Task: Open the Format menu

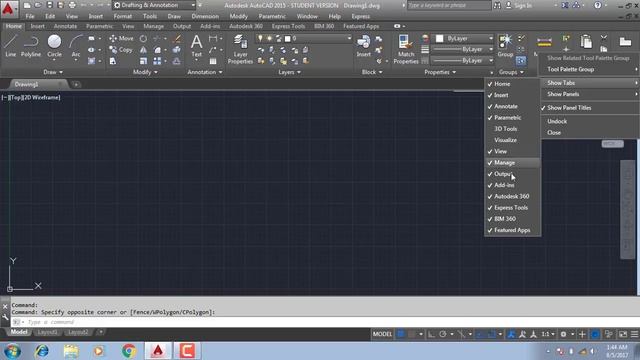Action: tap(122, 16)
